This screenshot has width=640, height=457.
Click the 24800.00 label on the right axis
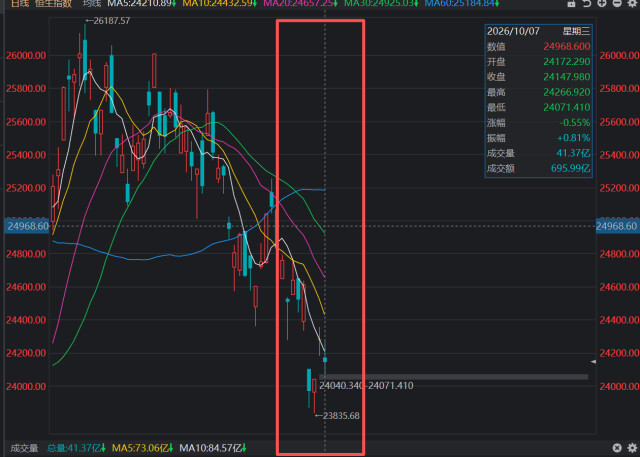pyautogui.click(x=619, y=254)
